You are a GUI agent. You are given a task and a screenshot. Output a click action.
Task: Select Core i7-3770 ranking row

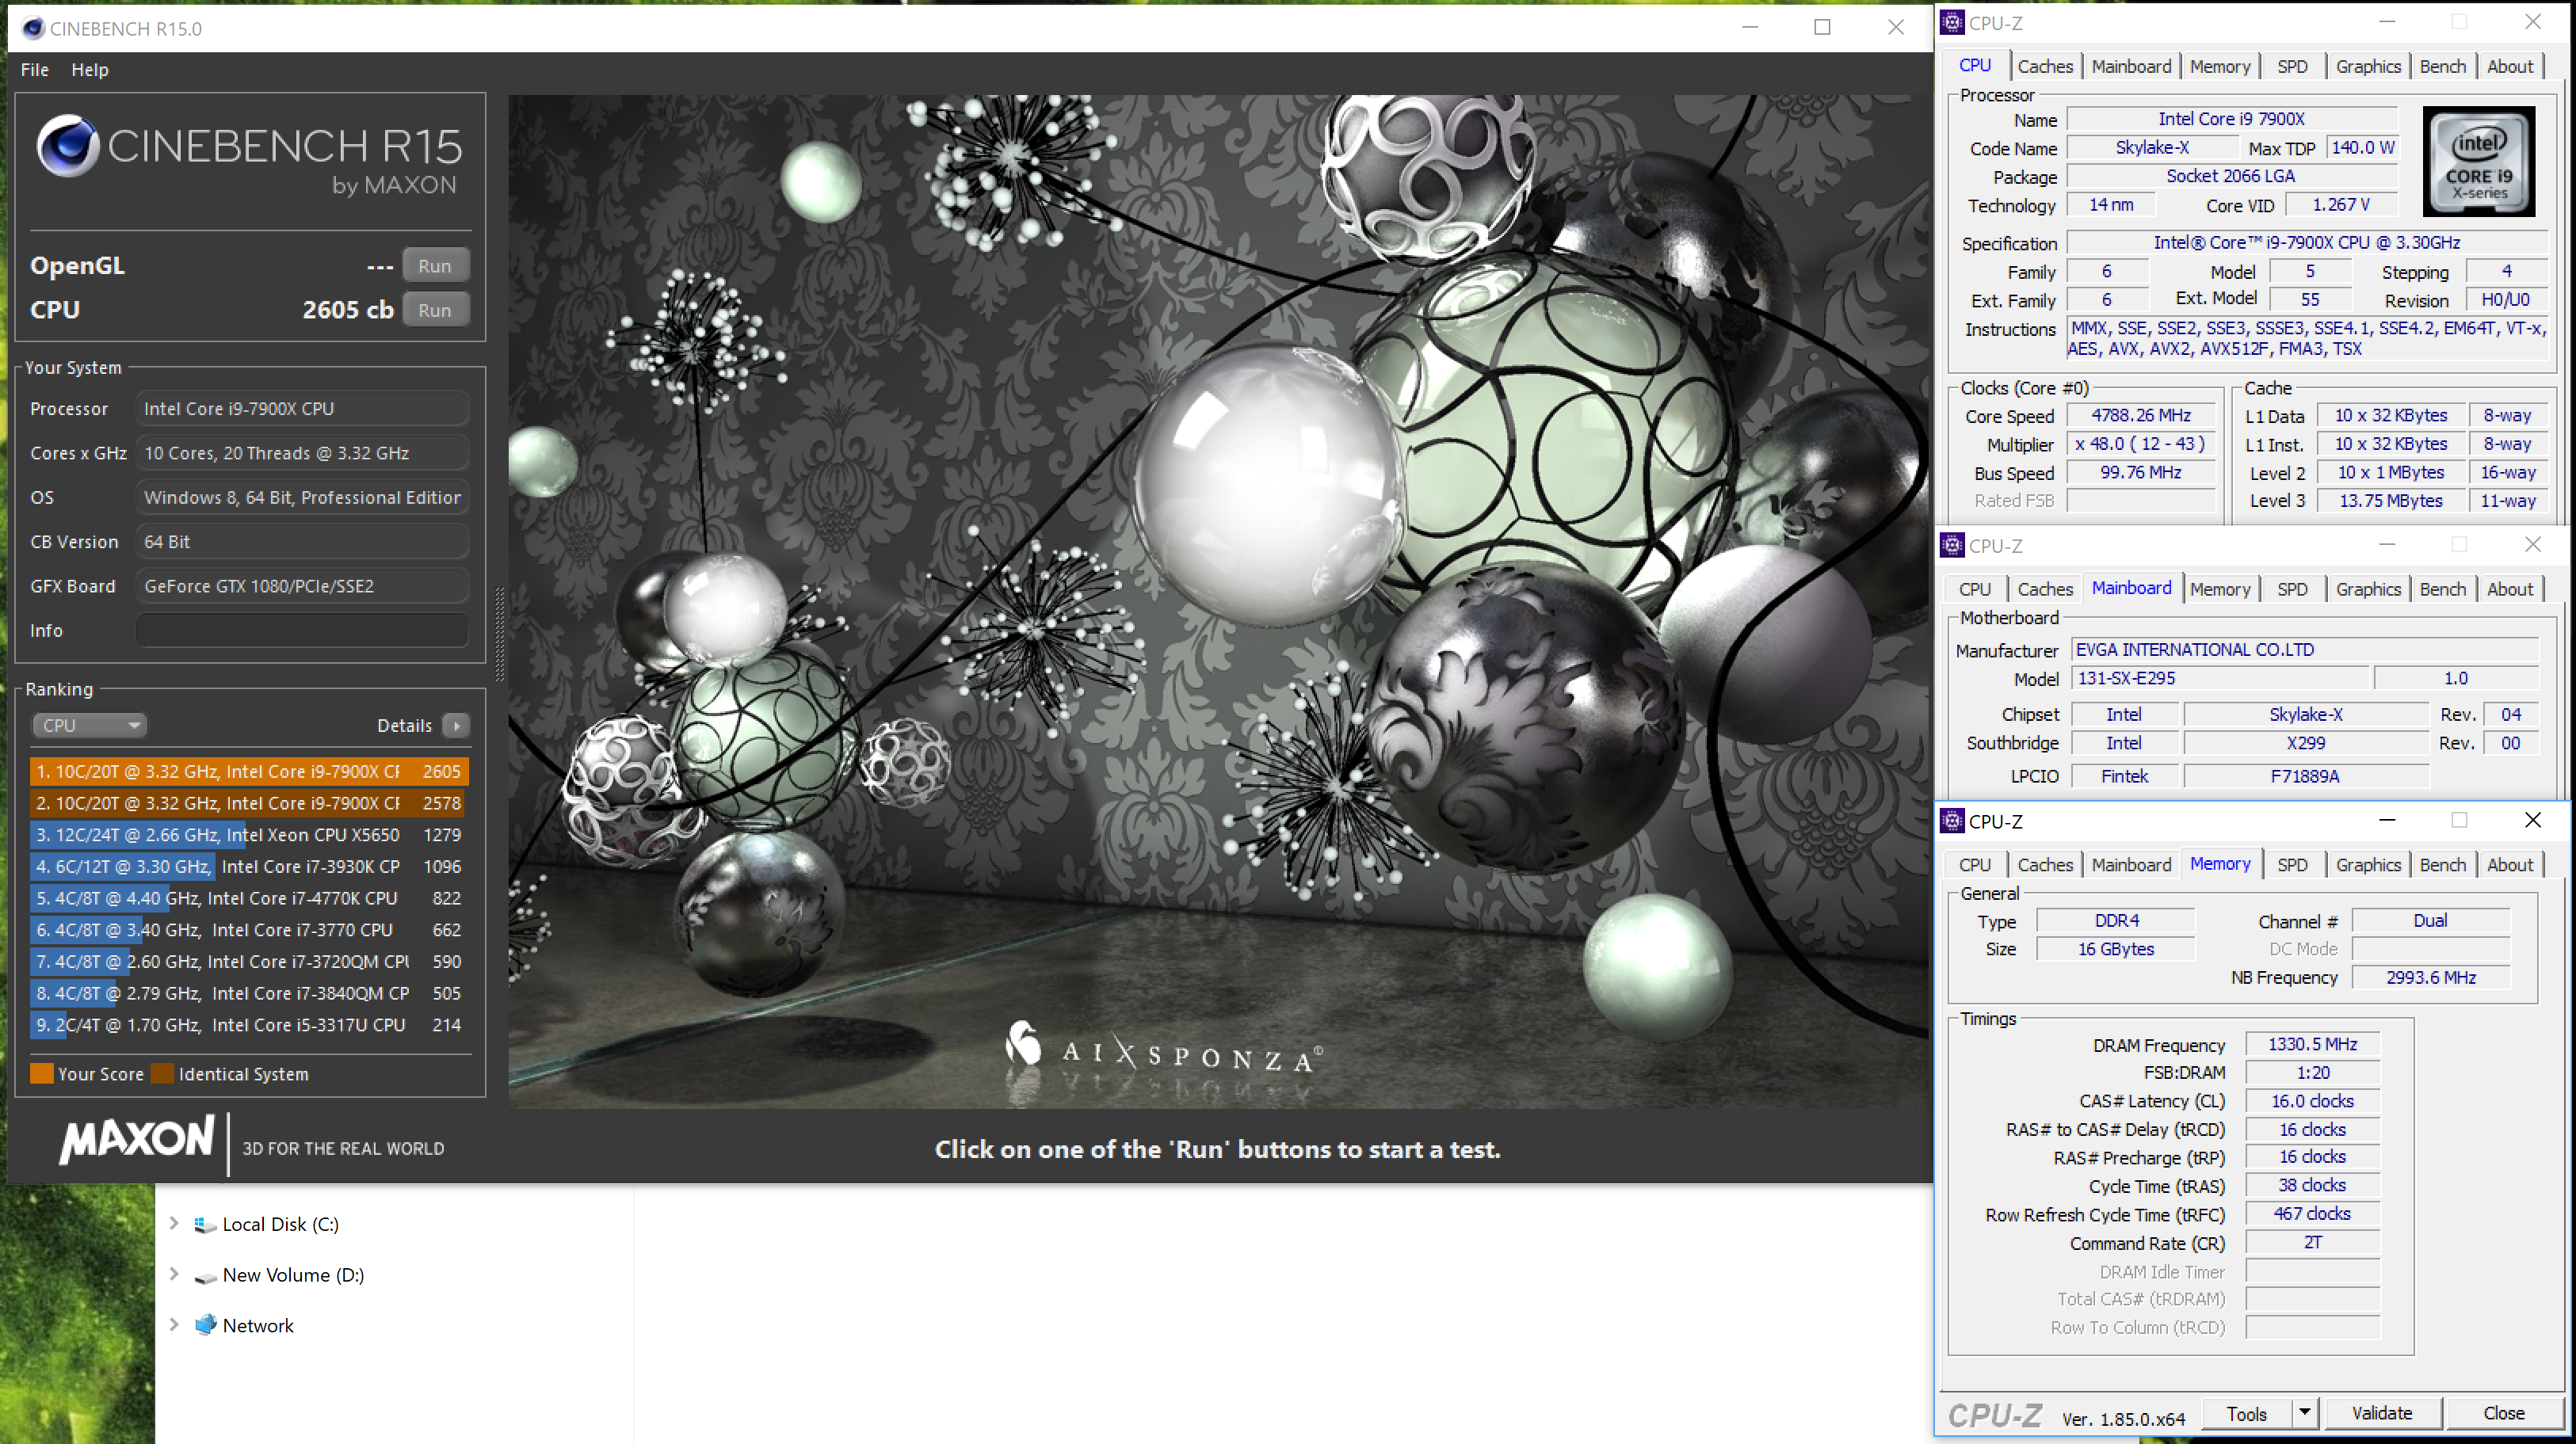[249, 930]
